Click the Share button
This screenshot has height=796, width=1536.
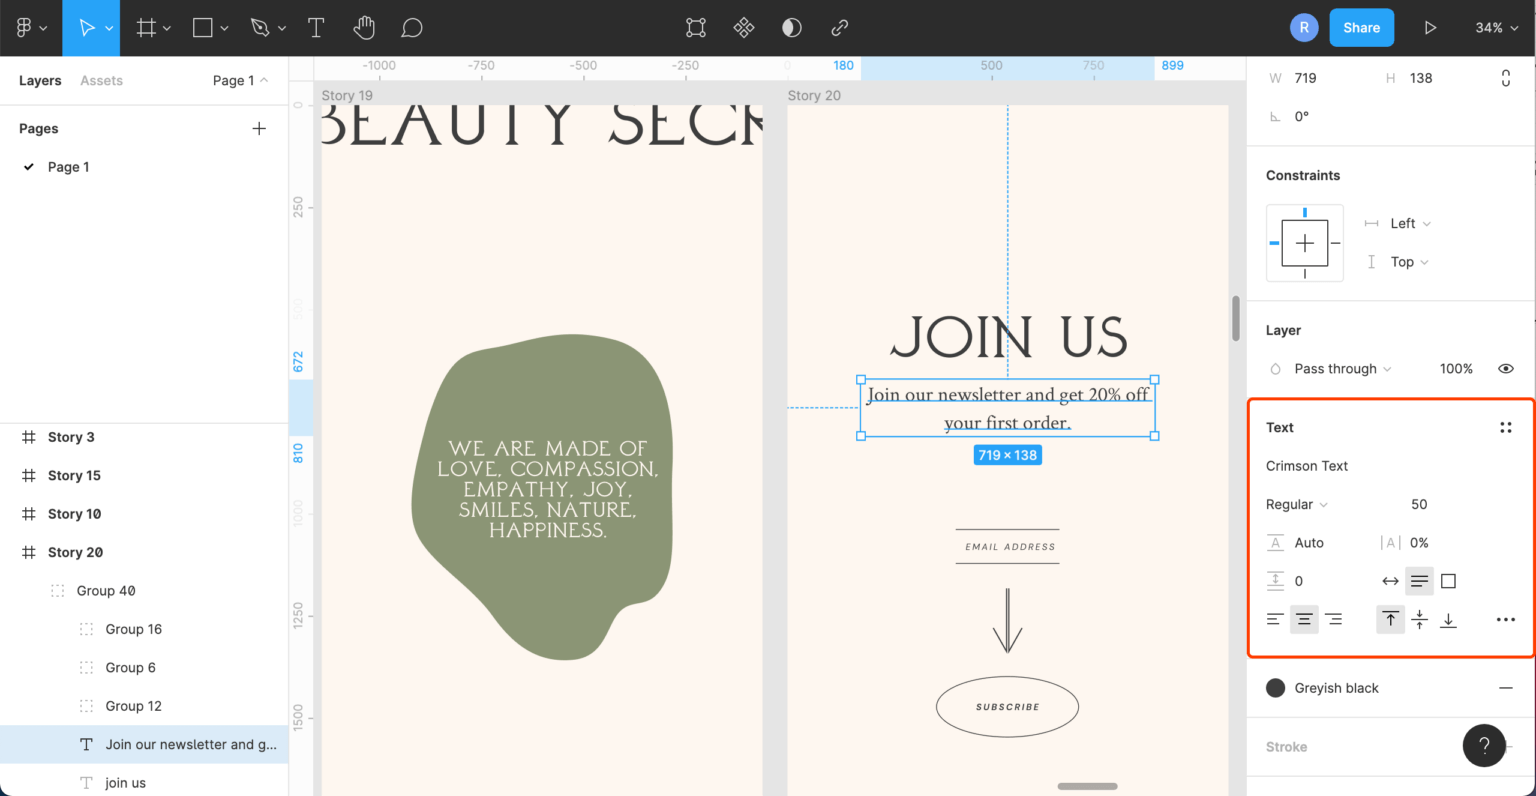[1361, 28]
